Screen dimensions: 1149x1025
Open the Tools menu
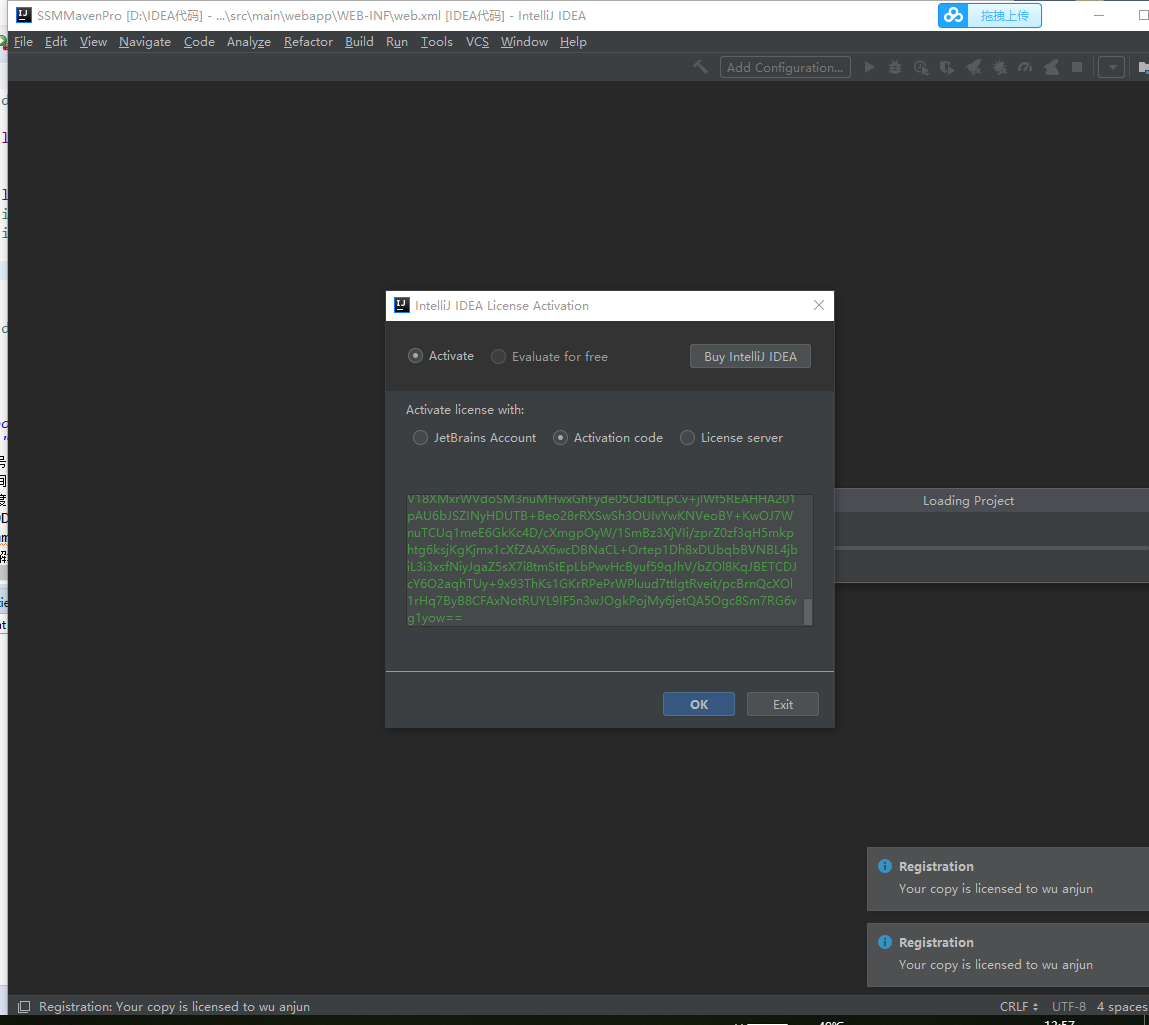pos(437,42)
